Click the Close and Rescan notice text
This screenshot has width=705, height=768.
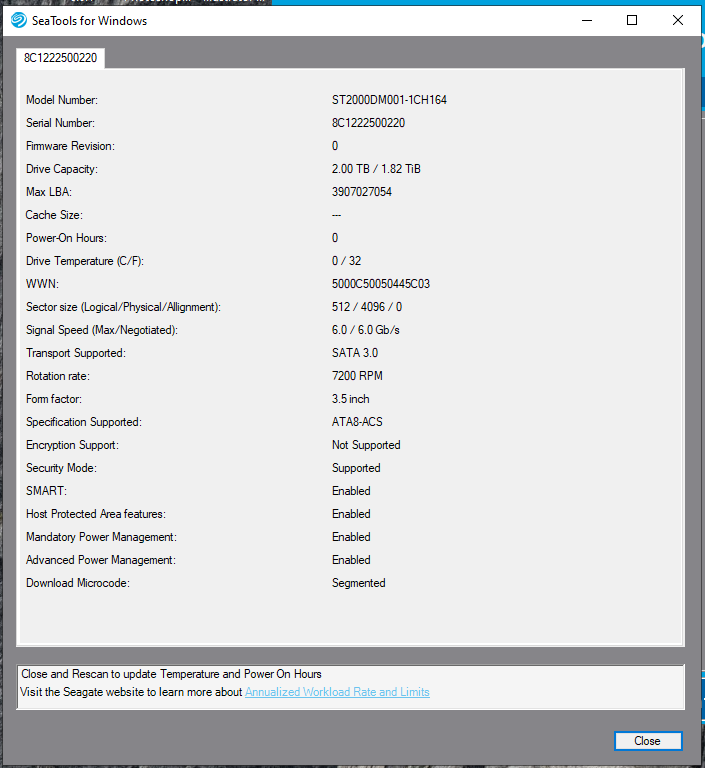pos(171,674)
